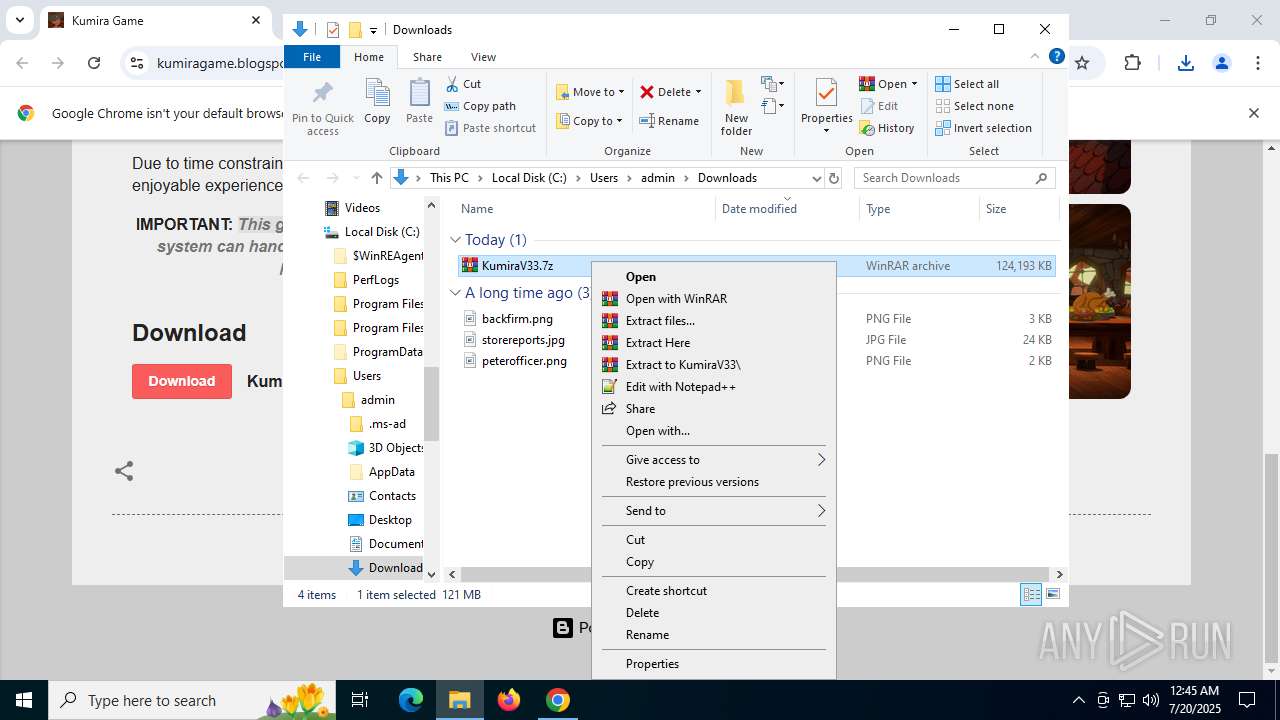Reload the Chrome page
This screenshot has height=720, width=1280.
[94, 63]
